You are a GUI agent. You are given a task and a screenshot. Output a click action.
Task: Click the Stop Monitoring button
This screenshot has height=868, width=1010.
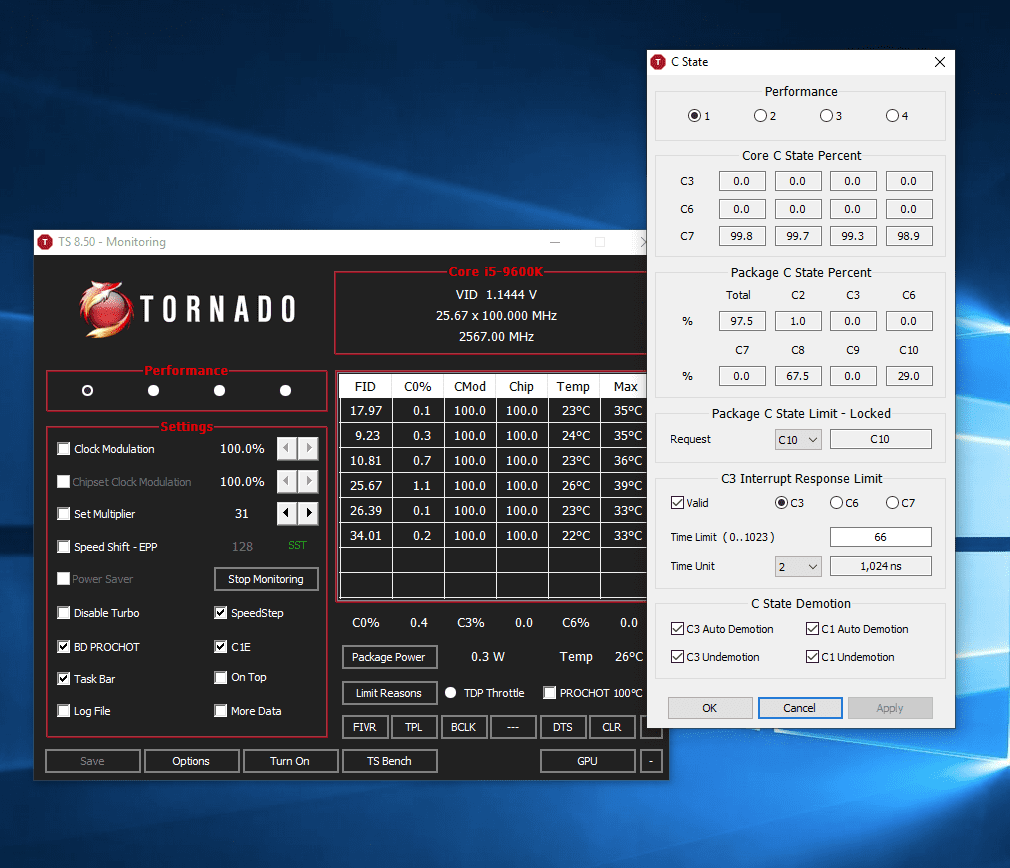(266, 579)
